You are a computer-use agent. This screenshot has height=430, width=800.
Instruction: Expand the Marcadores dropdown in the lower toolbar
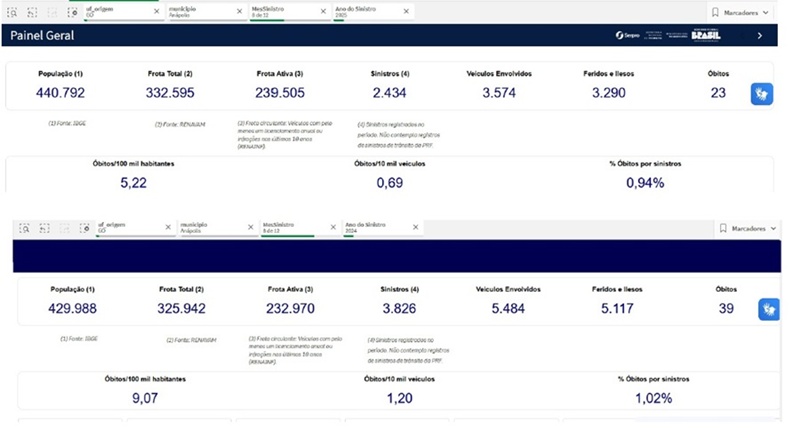point(748,228)
